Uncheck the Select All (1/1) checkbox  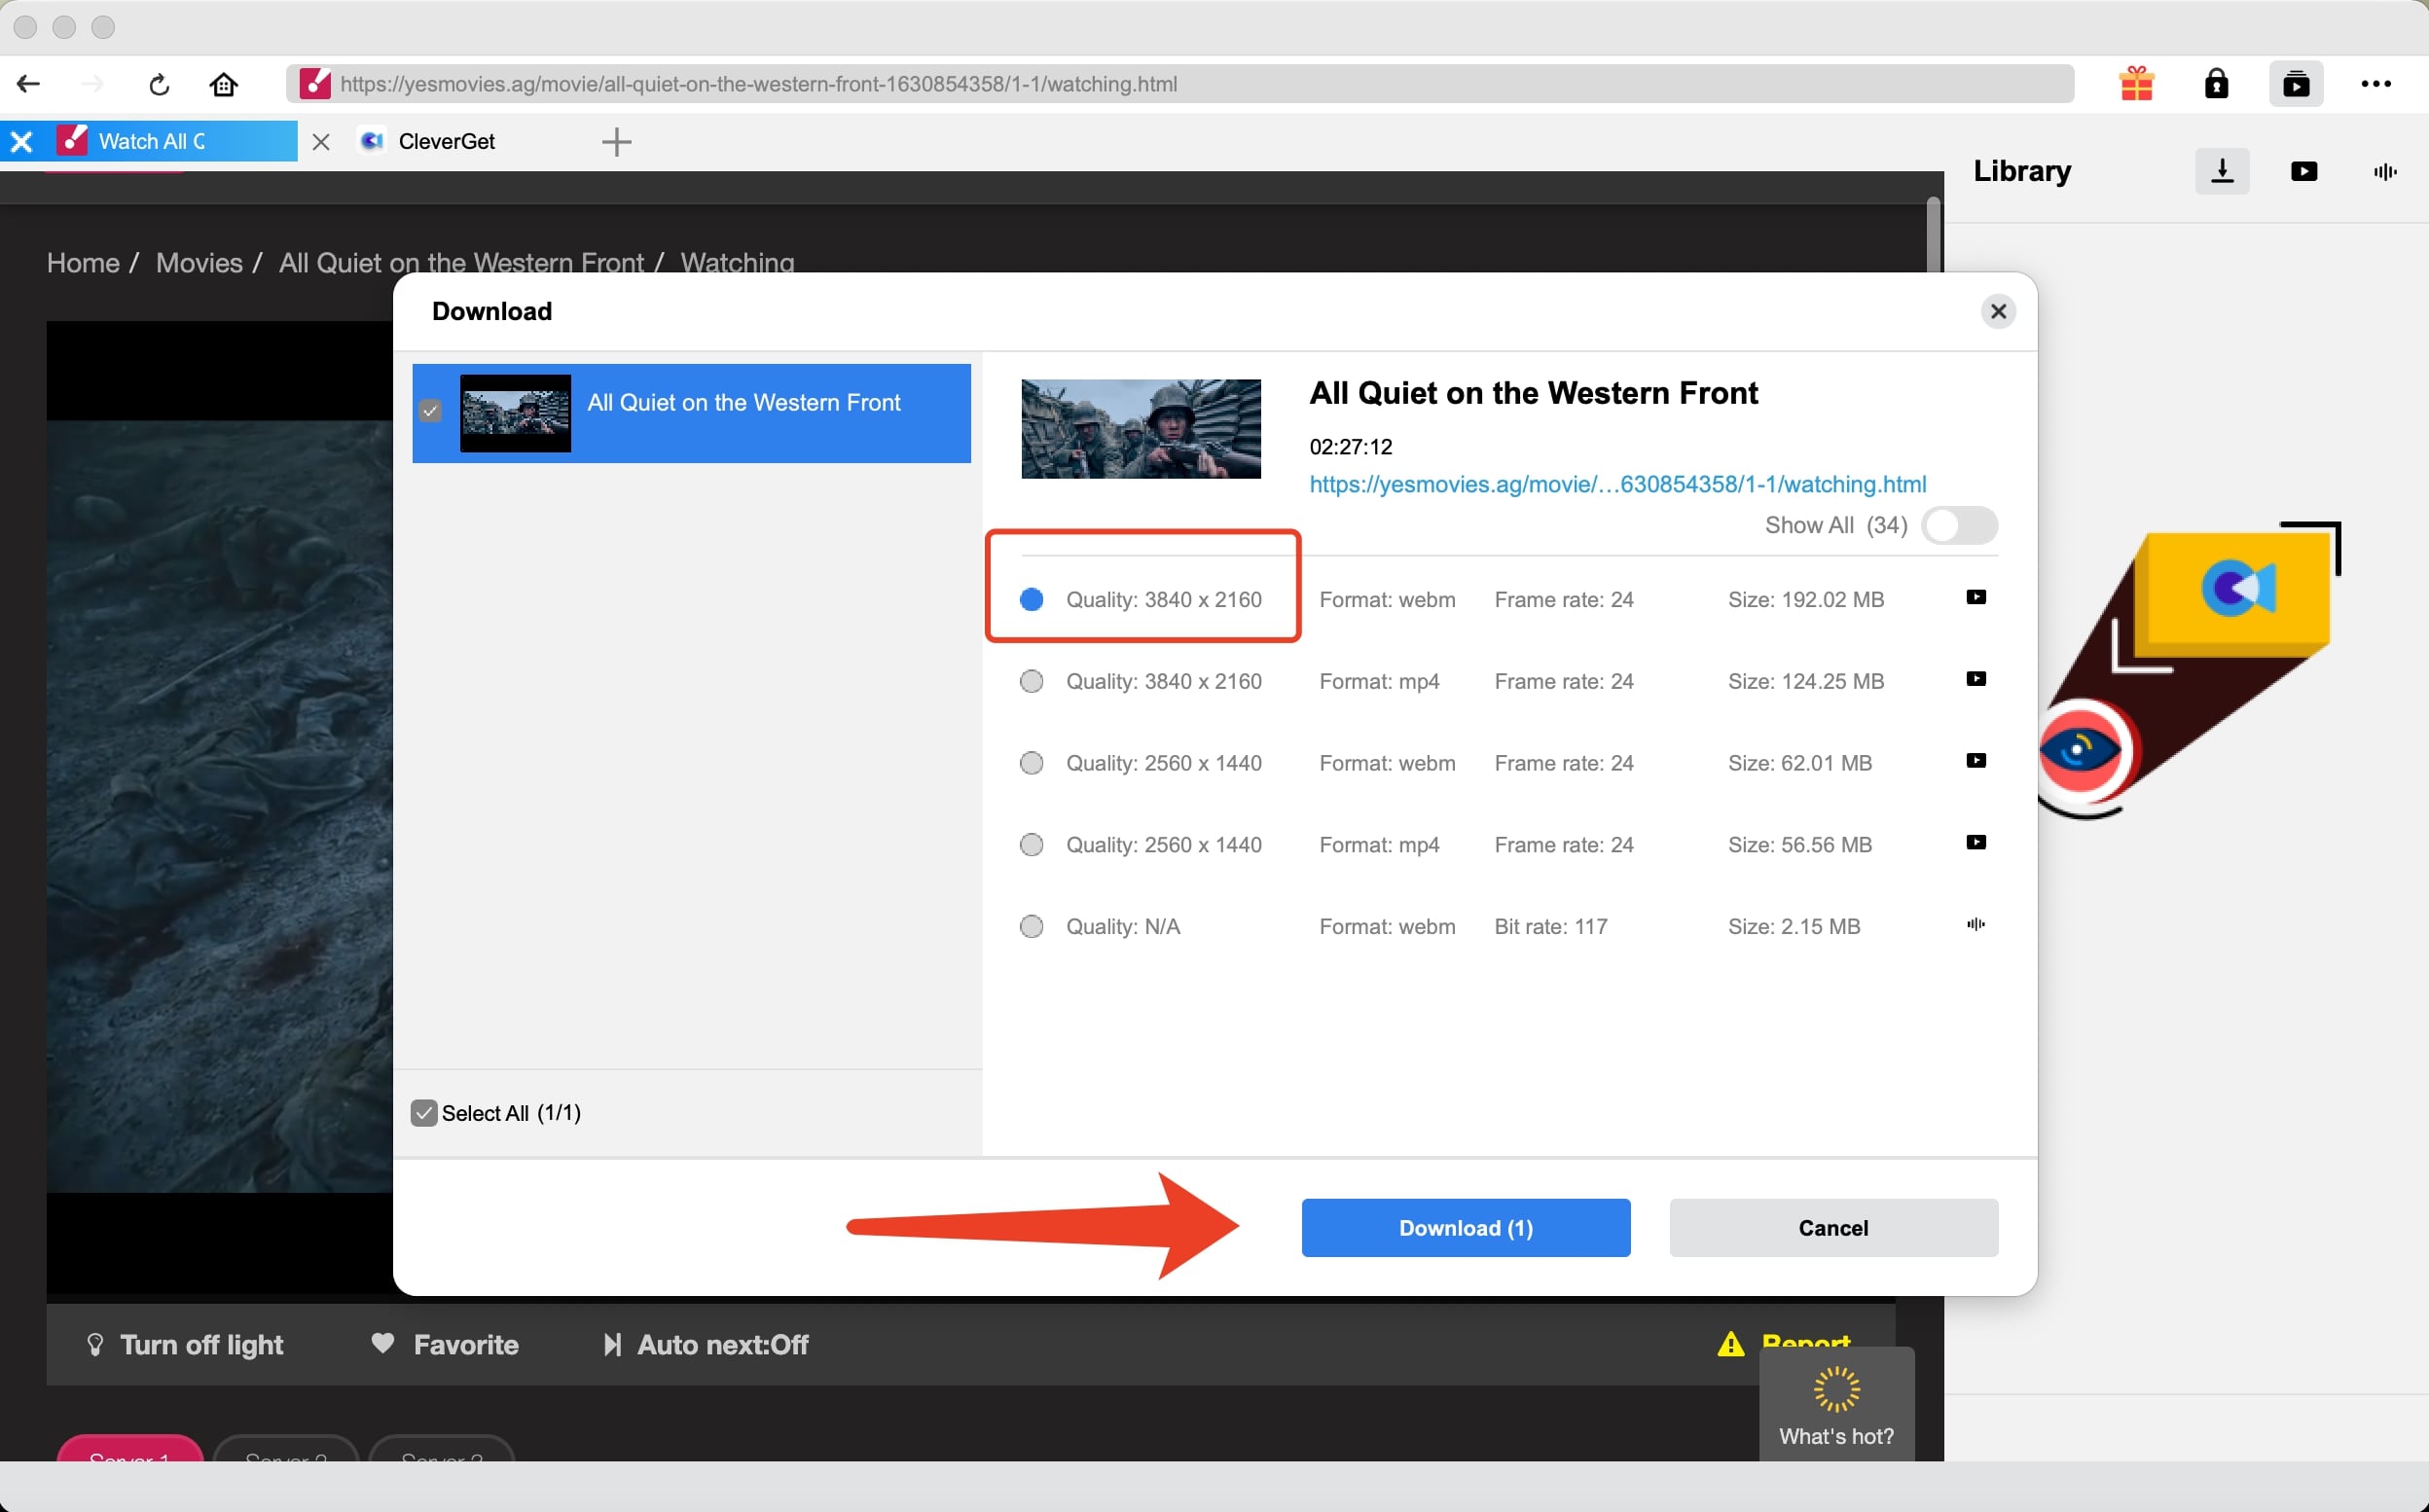[424, 1113]
